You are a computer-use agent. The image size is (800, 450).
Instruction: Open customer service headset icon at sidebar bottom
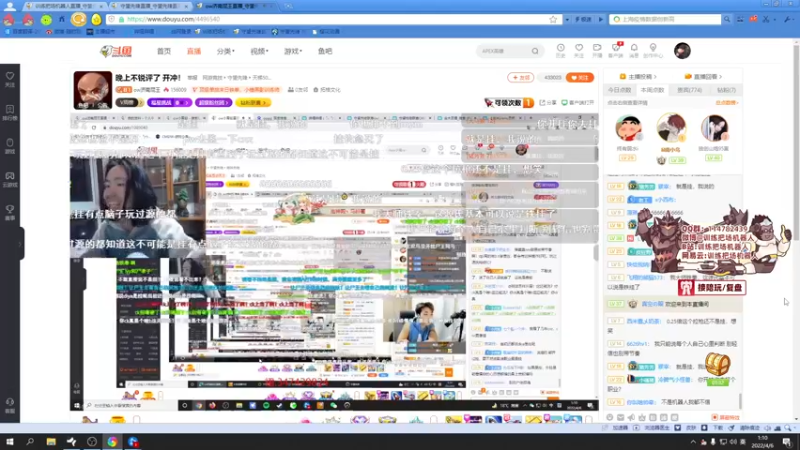coord(10,405)
